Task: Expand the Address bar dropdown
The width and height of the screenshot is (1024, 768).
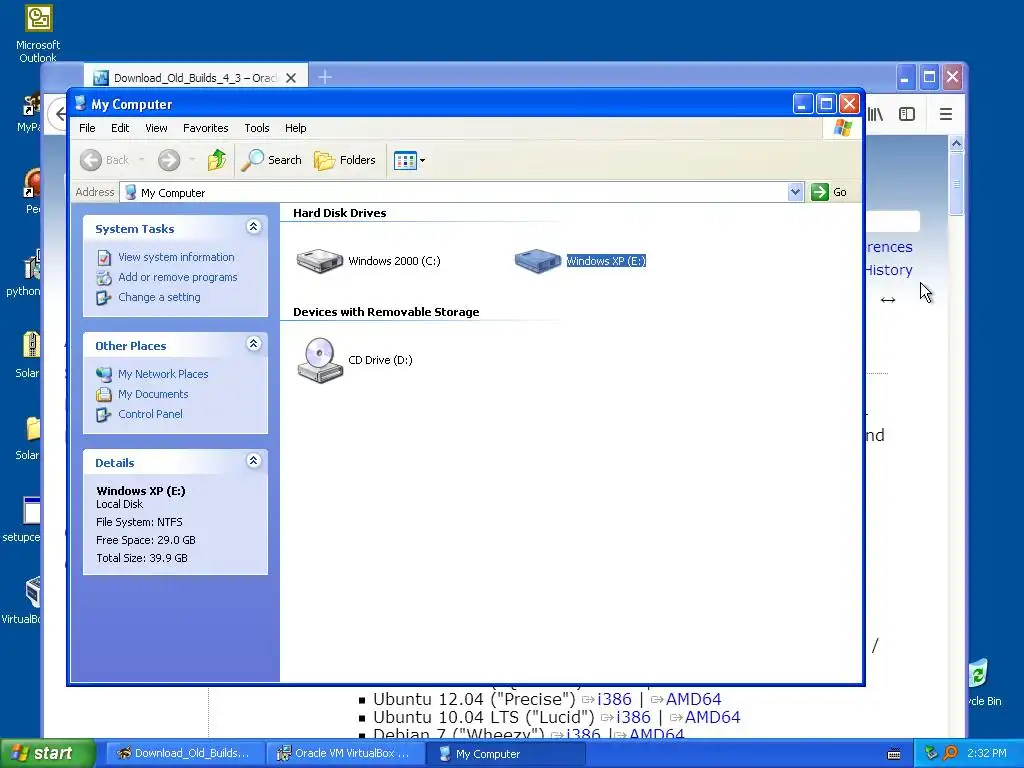Action: [x=795, y=192]
